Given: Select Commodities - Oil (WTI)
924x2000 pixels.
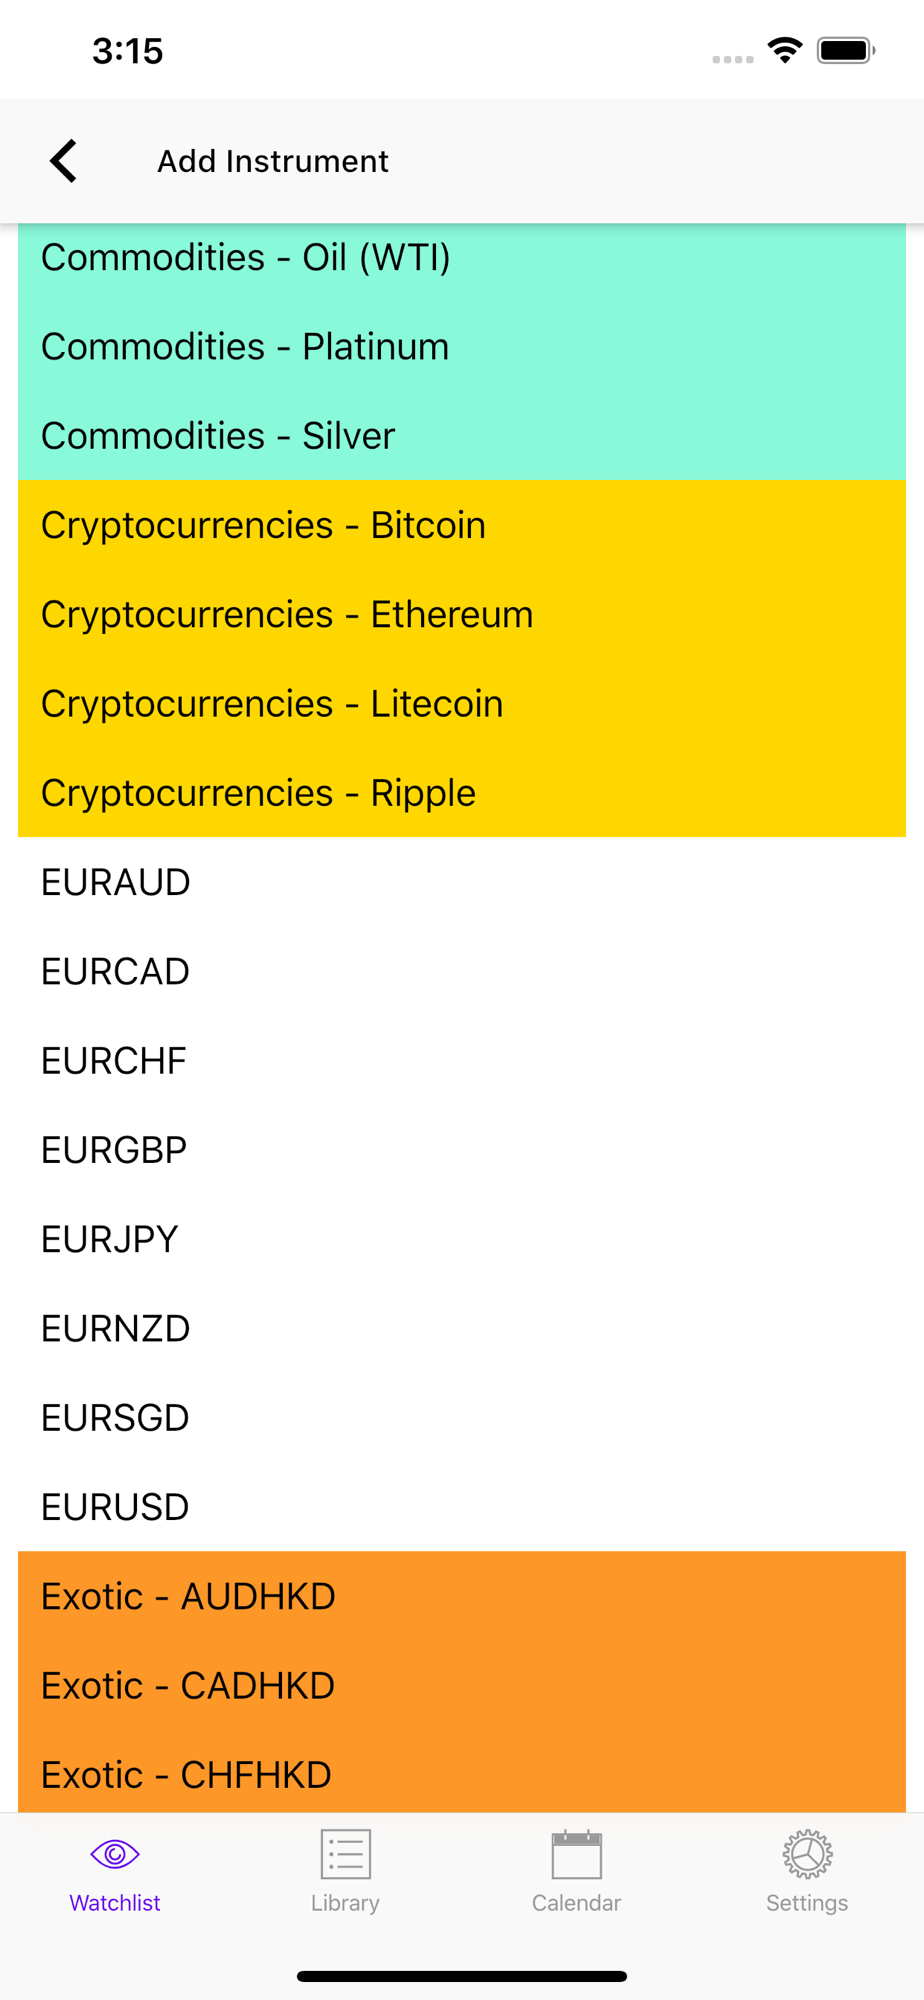Looking at the screenshot, I should (462, 257).
